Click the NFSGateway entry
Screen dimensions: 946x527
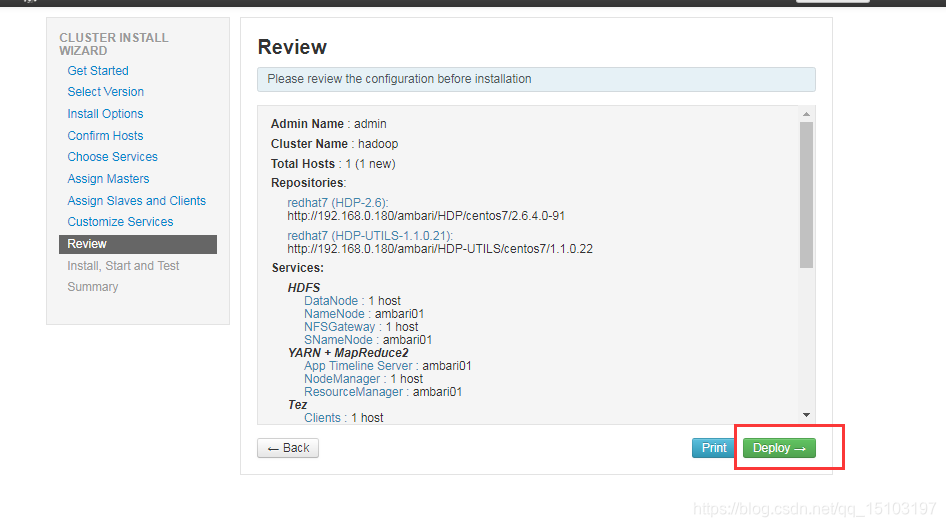[x=361, y=327]
